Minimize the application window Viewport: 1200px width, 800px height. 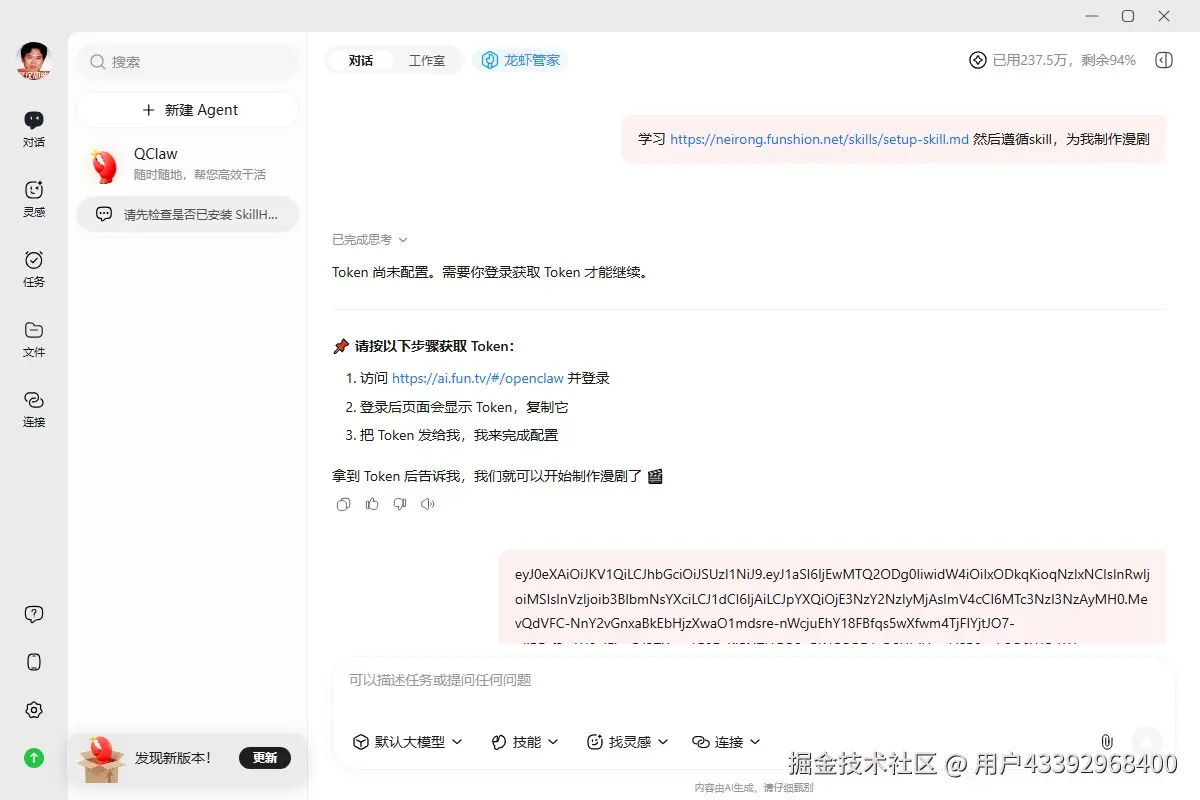[1092, 16]
